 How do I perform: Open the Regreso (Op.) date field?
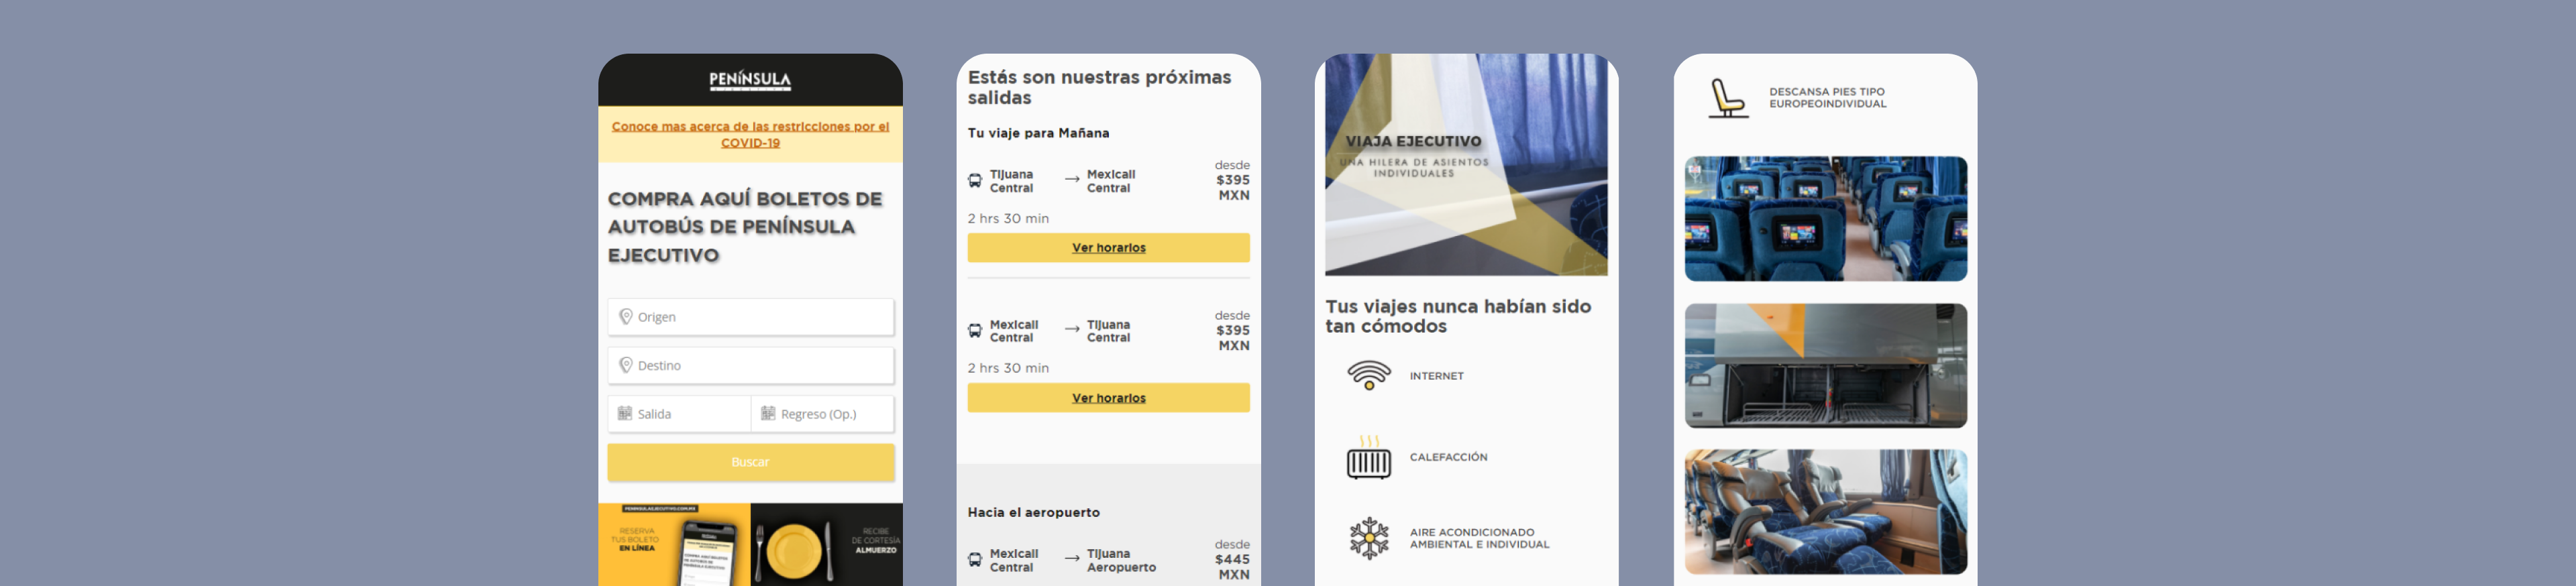click(x=822, y=414)
